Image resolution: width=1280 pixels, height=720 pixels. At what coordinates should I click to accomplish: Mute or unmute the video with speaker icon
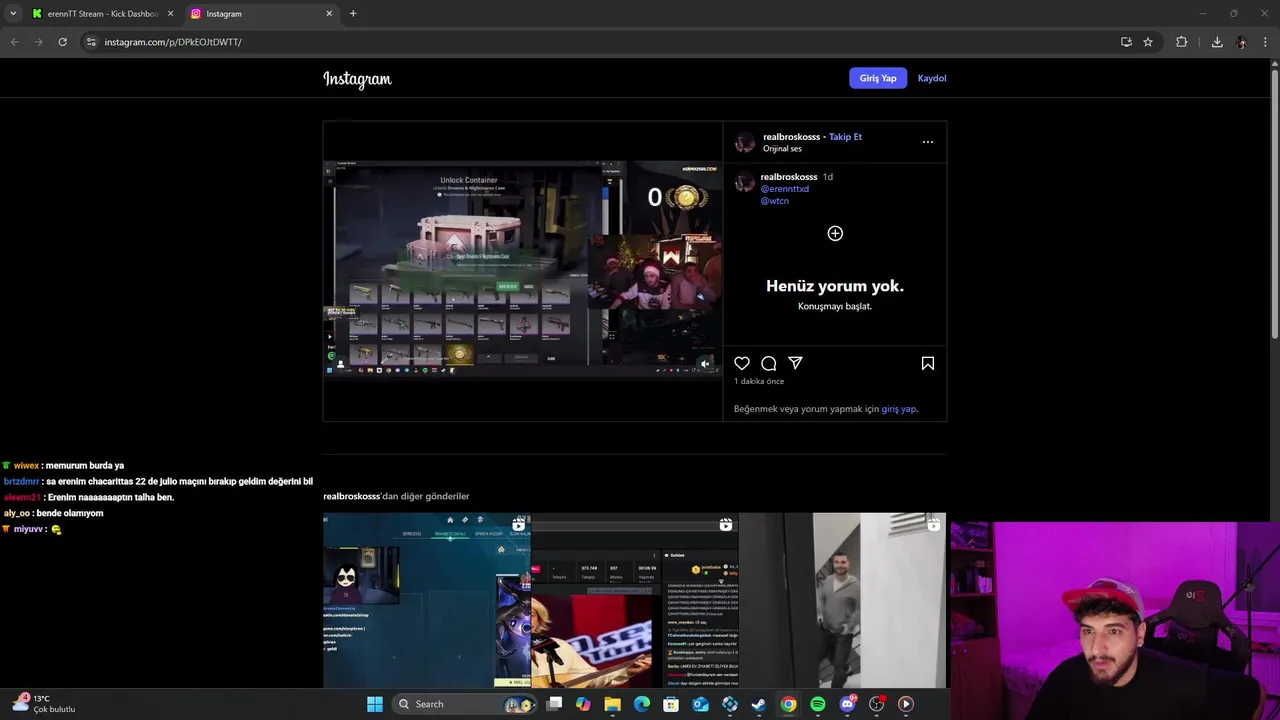pyautogui.click(x=705, y=364)
